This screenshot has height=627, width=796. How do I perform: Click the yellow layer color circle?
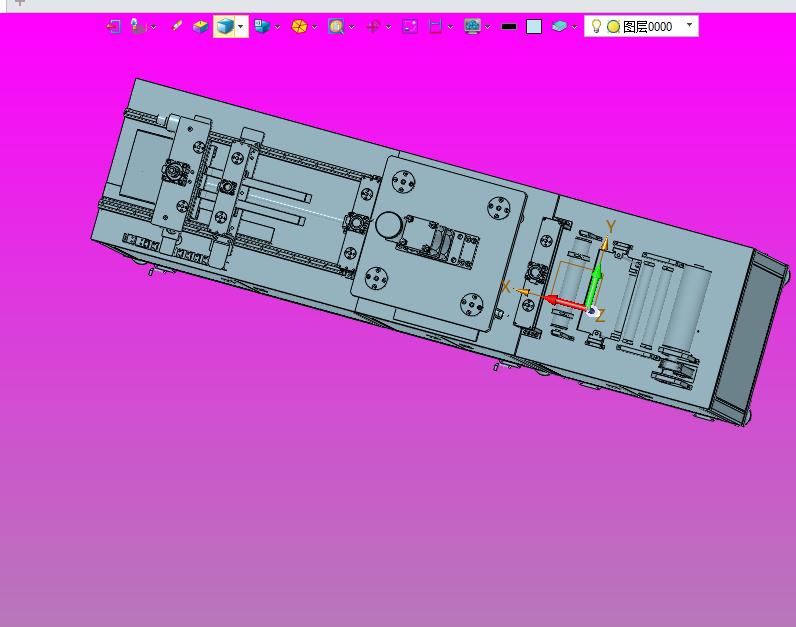coord(613,26)
